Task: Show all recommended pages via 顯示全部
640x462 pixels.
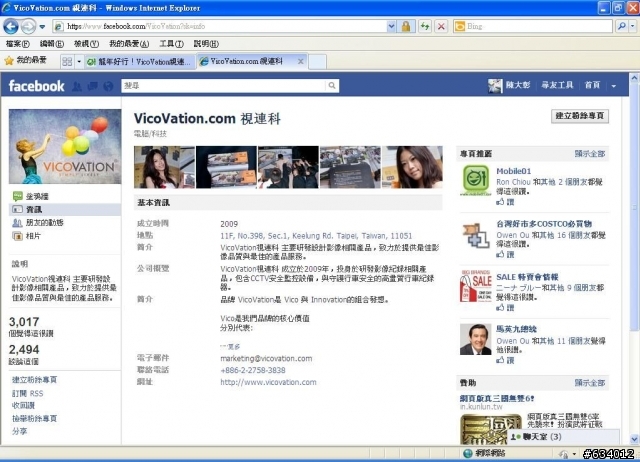Action: (590, 154)
